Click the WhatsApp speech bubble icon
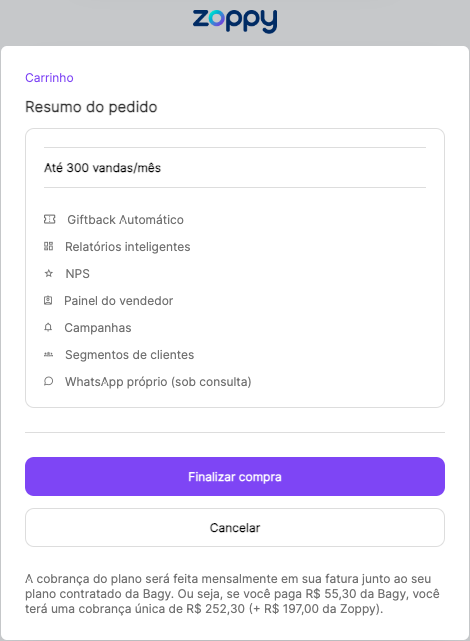This screenshot has width=470, height=641. 49,381
